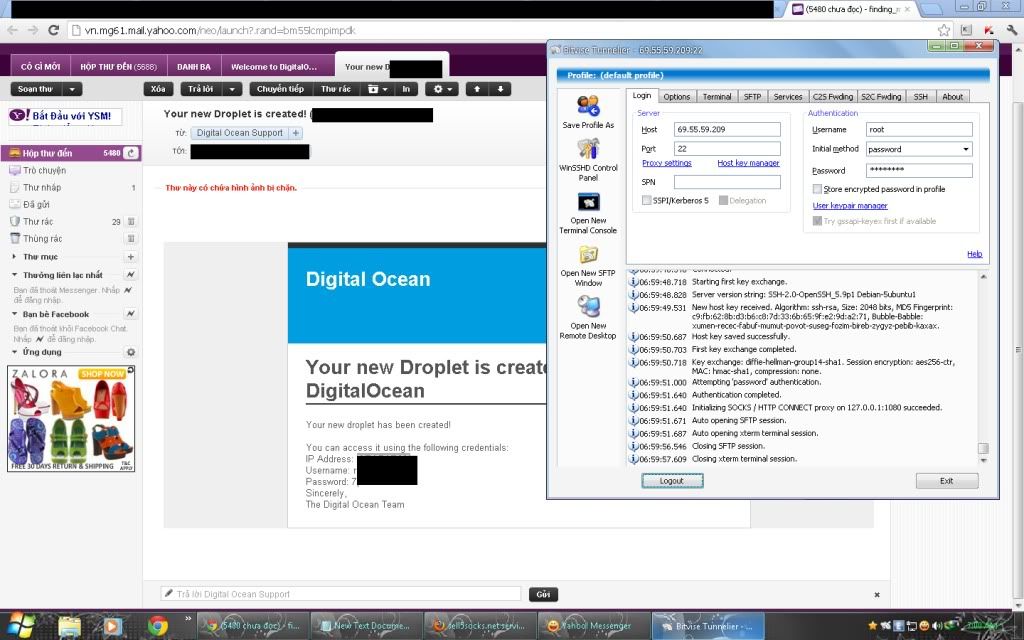The image size is (1024, 640).
Task: Collapse Thường liên lạc nhất section
Action: pos(14,275)
